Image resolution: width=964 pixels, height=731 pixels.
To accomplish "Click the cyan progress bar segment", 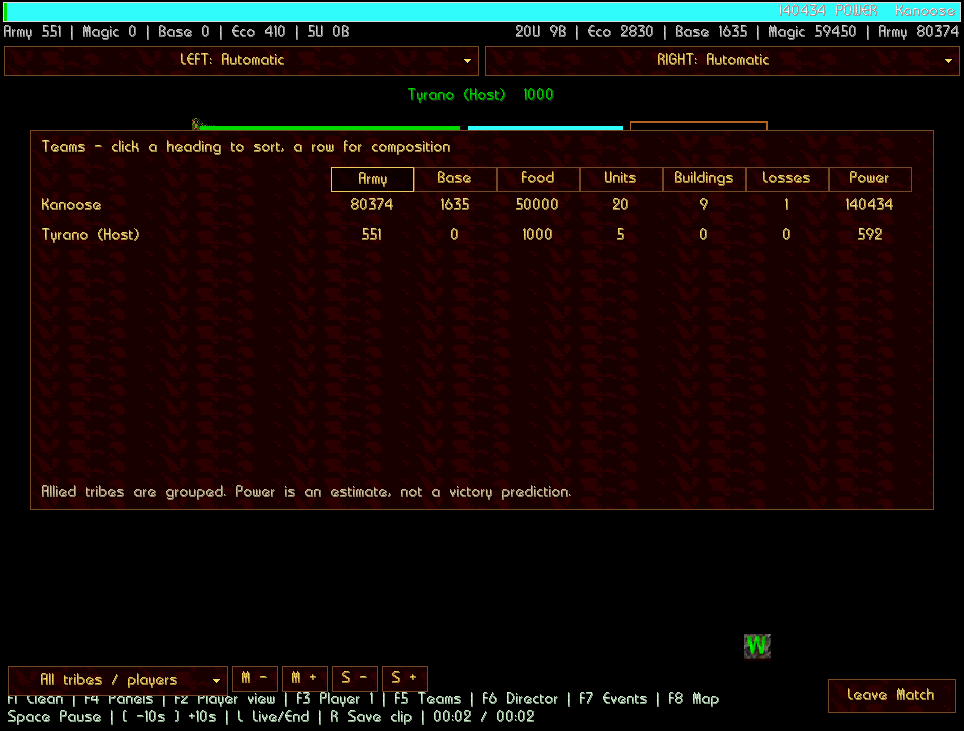I will [545, 128].
